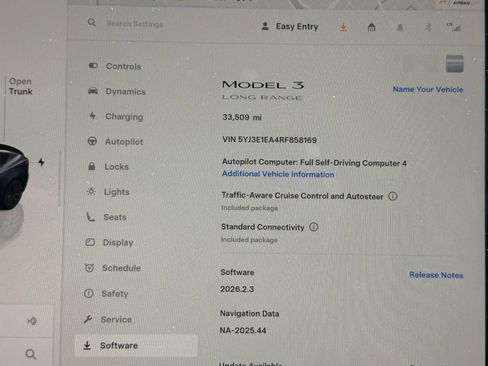
Task: Click the Safety warning icon
Action: (89, 293)
